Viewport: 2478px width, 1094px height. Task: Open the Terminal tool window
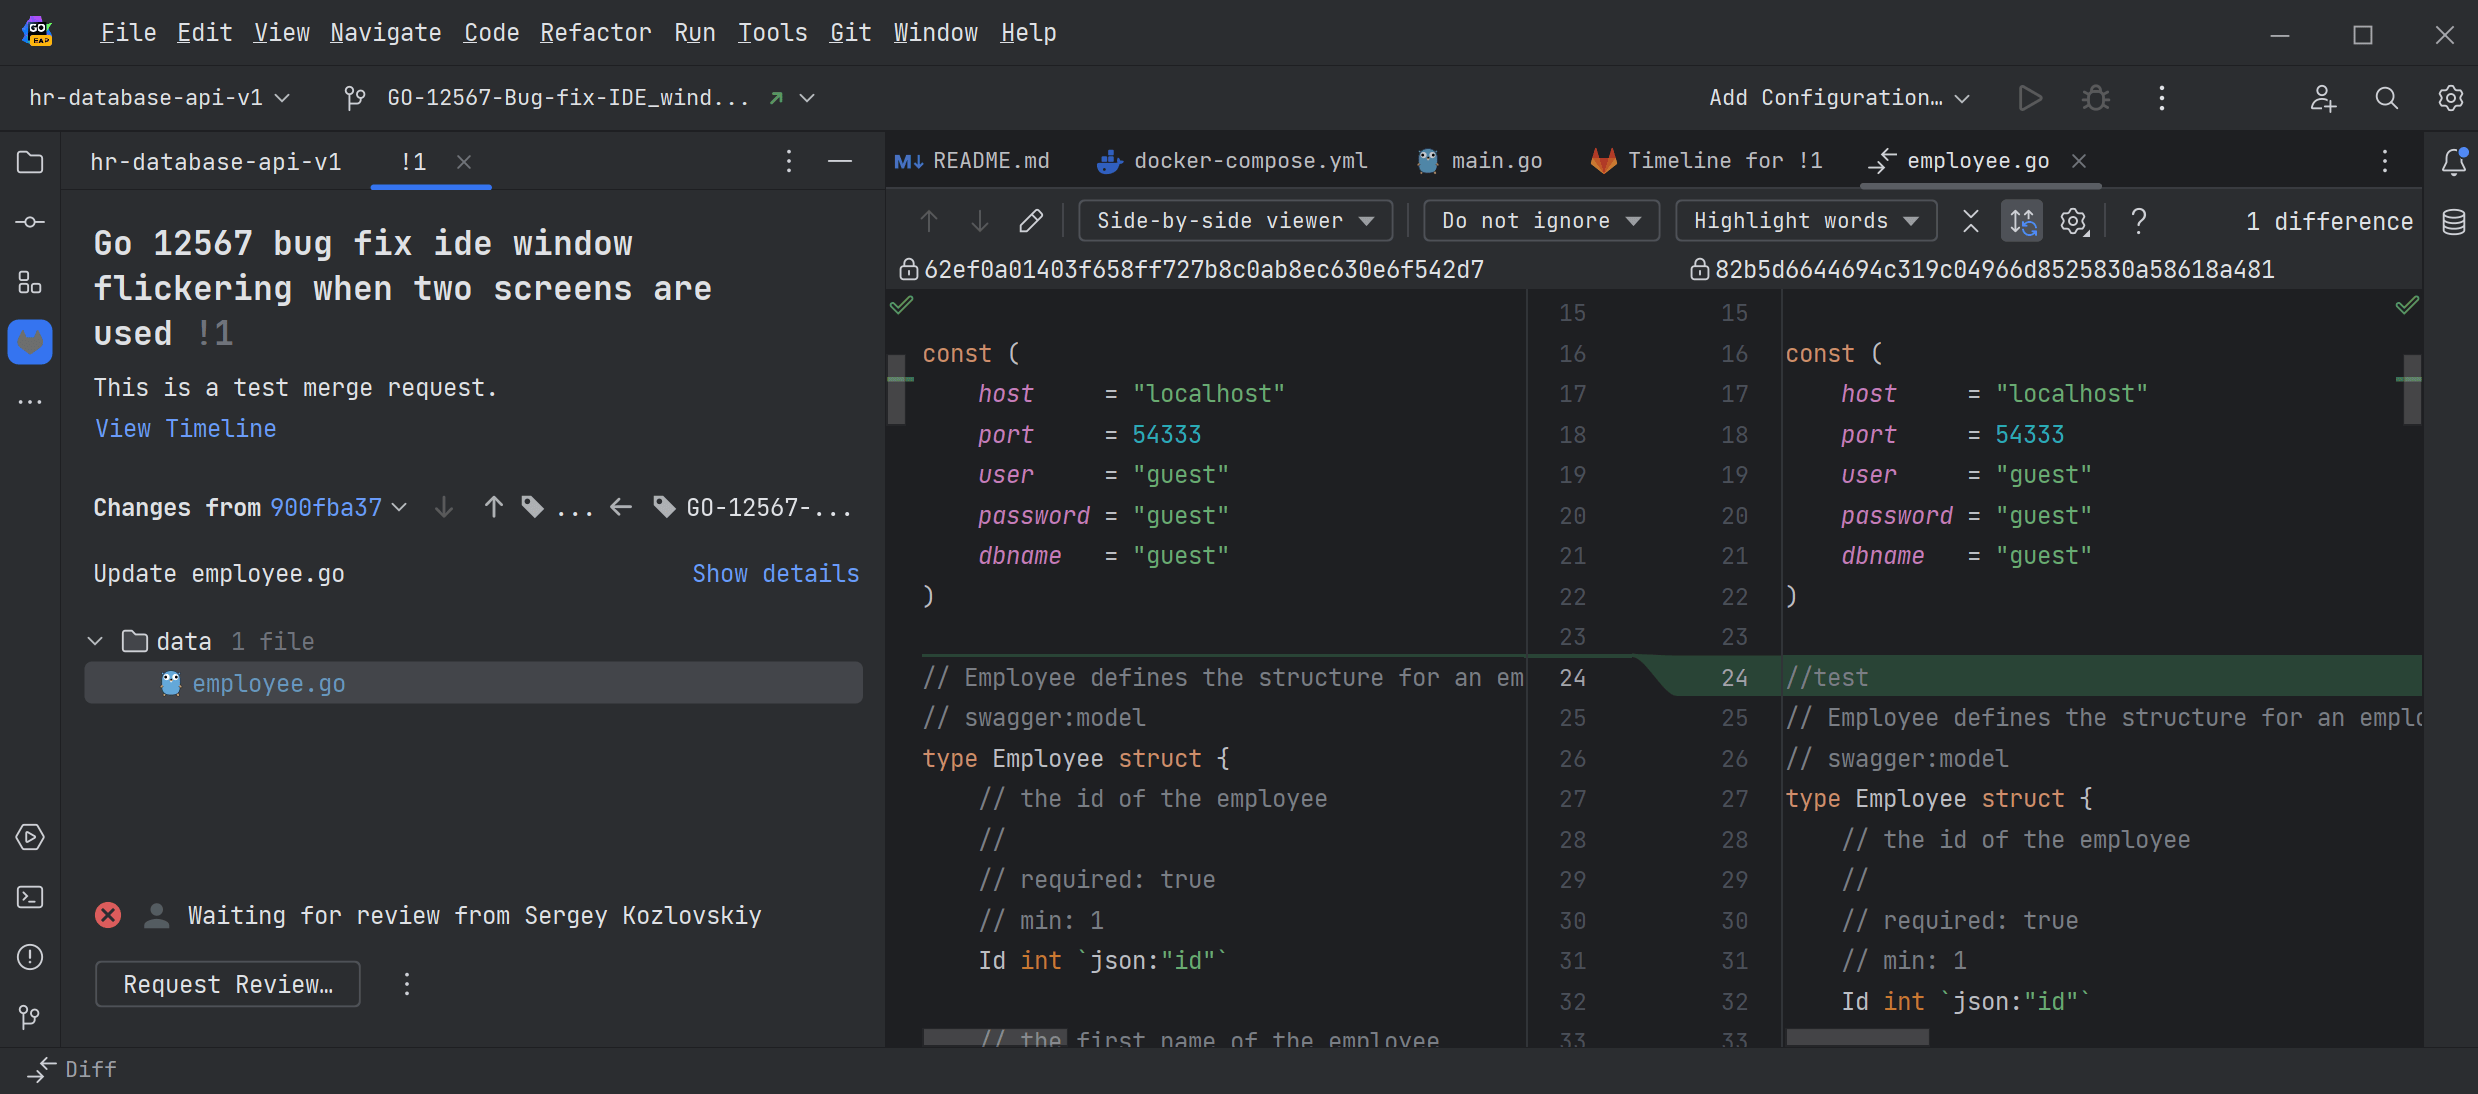[x=30, y=897]
